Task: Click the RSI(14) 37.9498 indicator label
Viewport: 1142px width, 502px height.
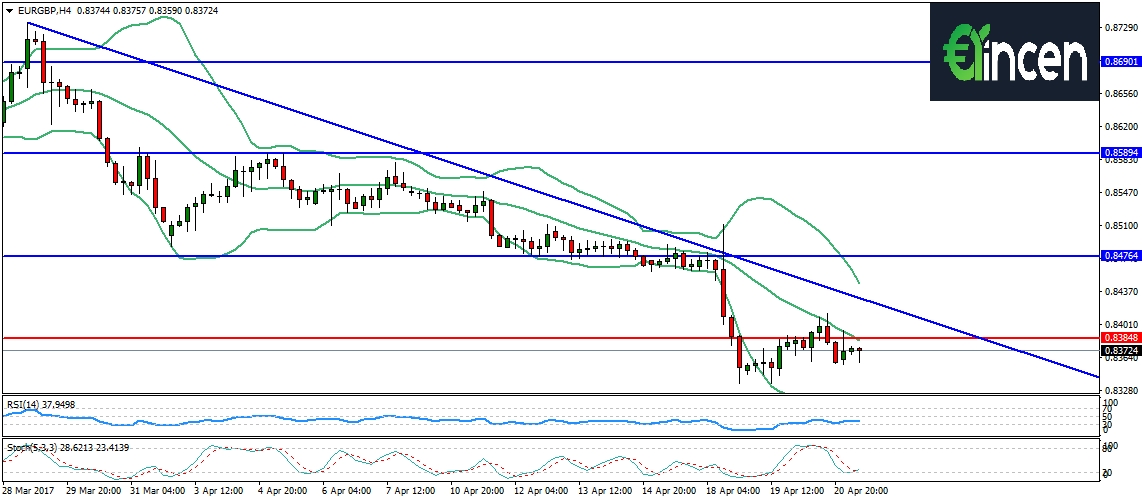Action: coord(41,404)
